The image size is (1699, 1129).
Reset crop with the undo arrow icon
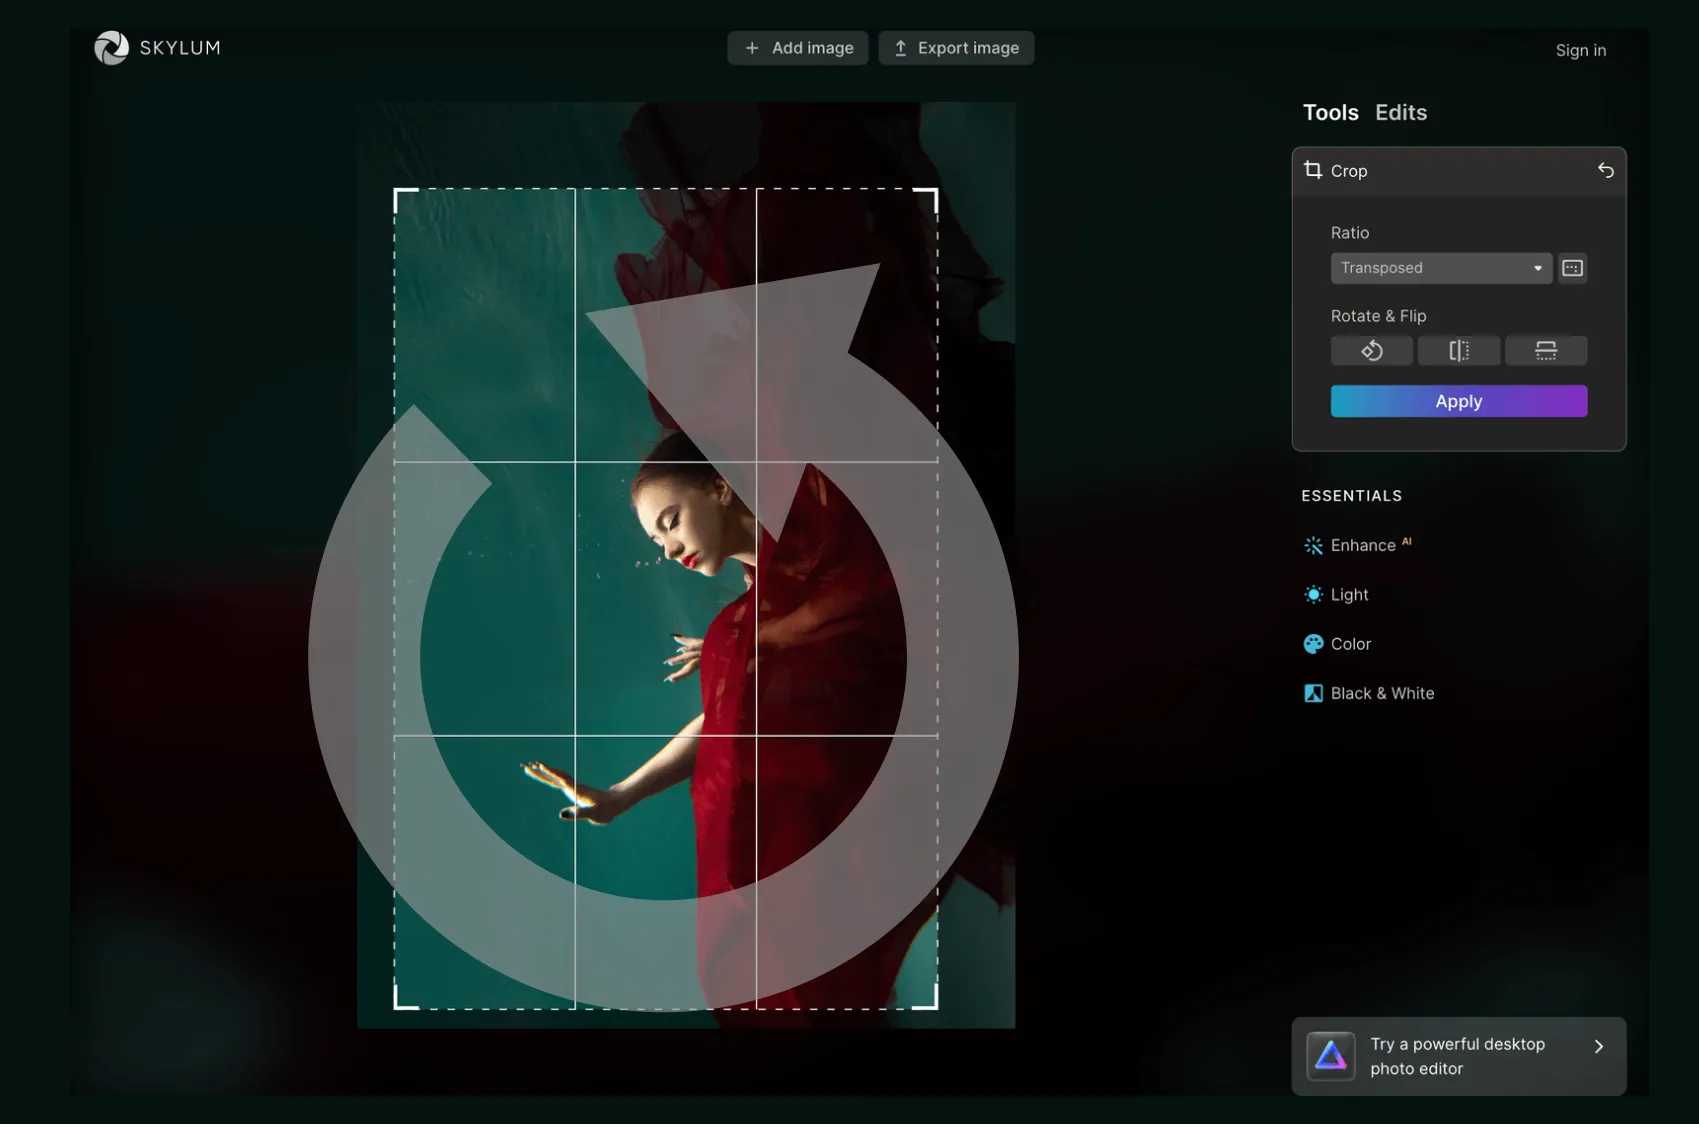[x=1605, y=170]
